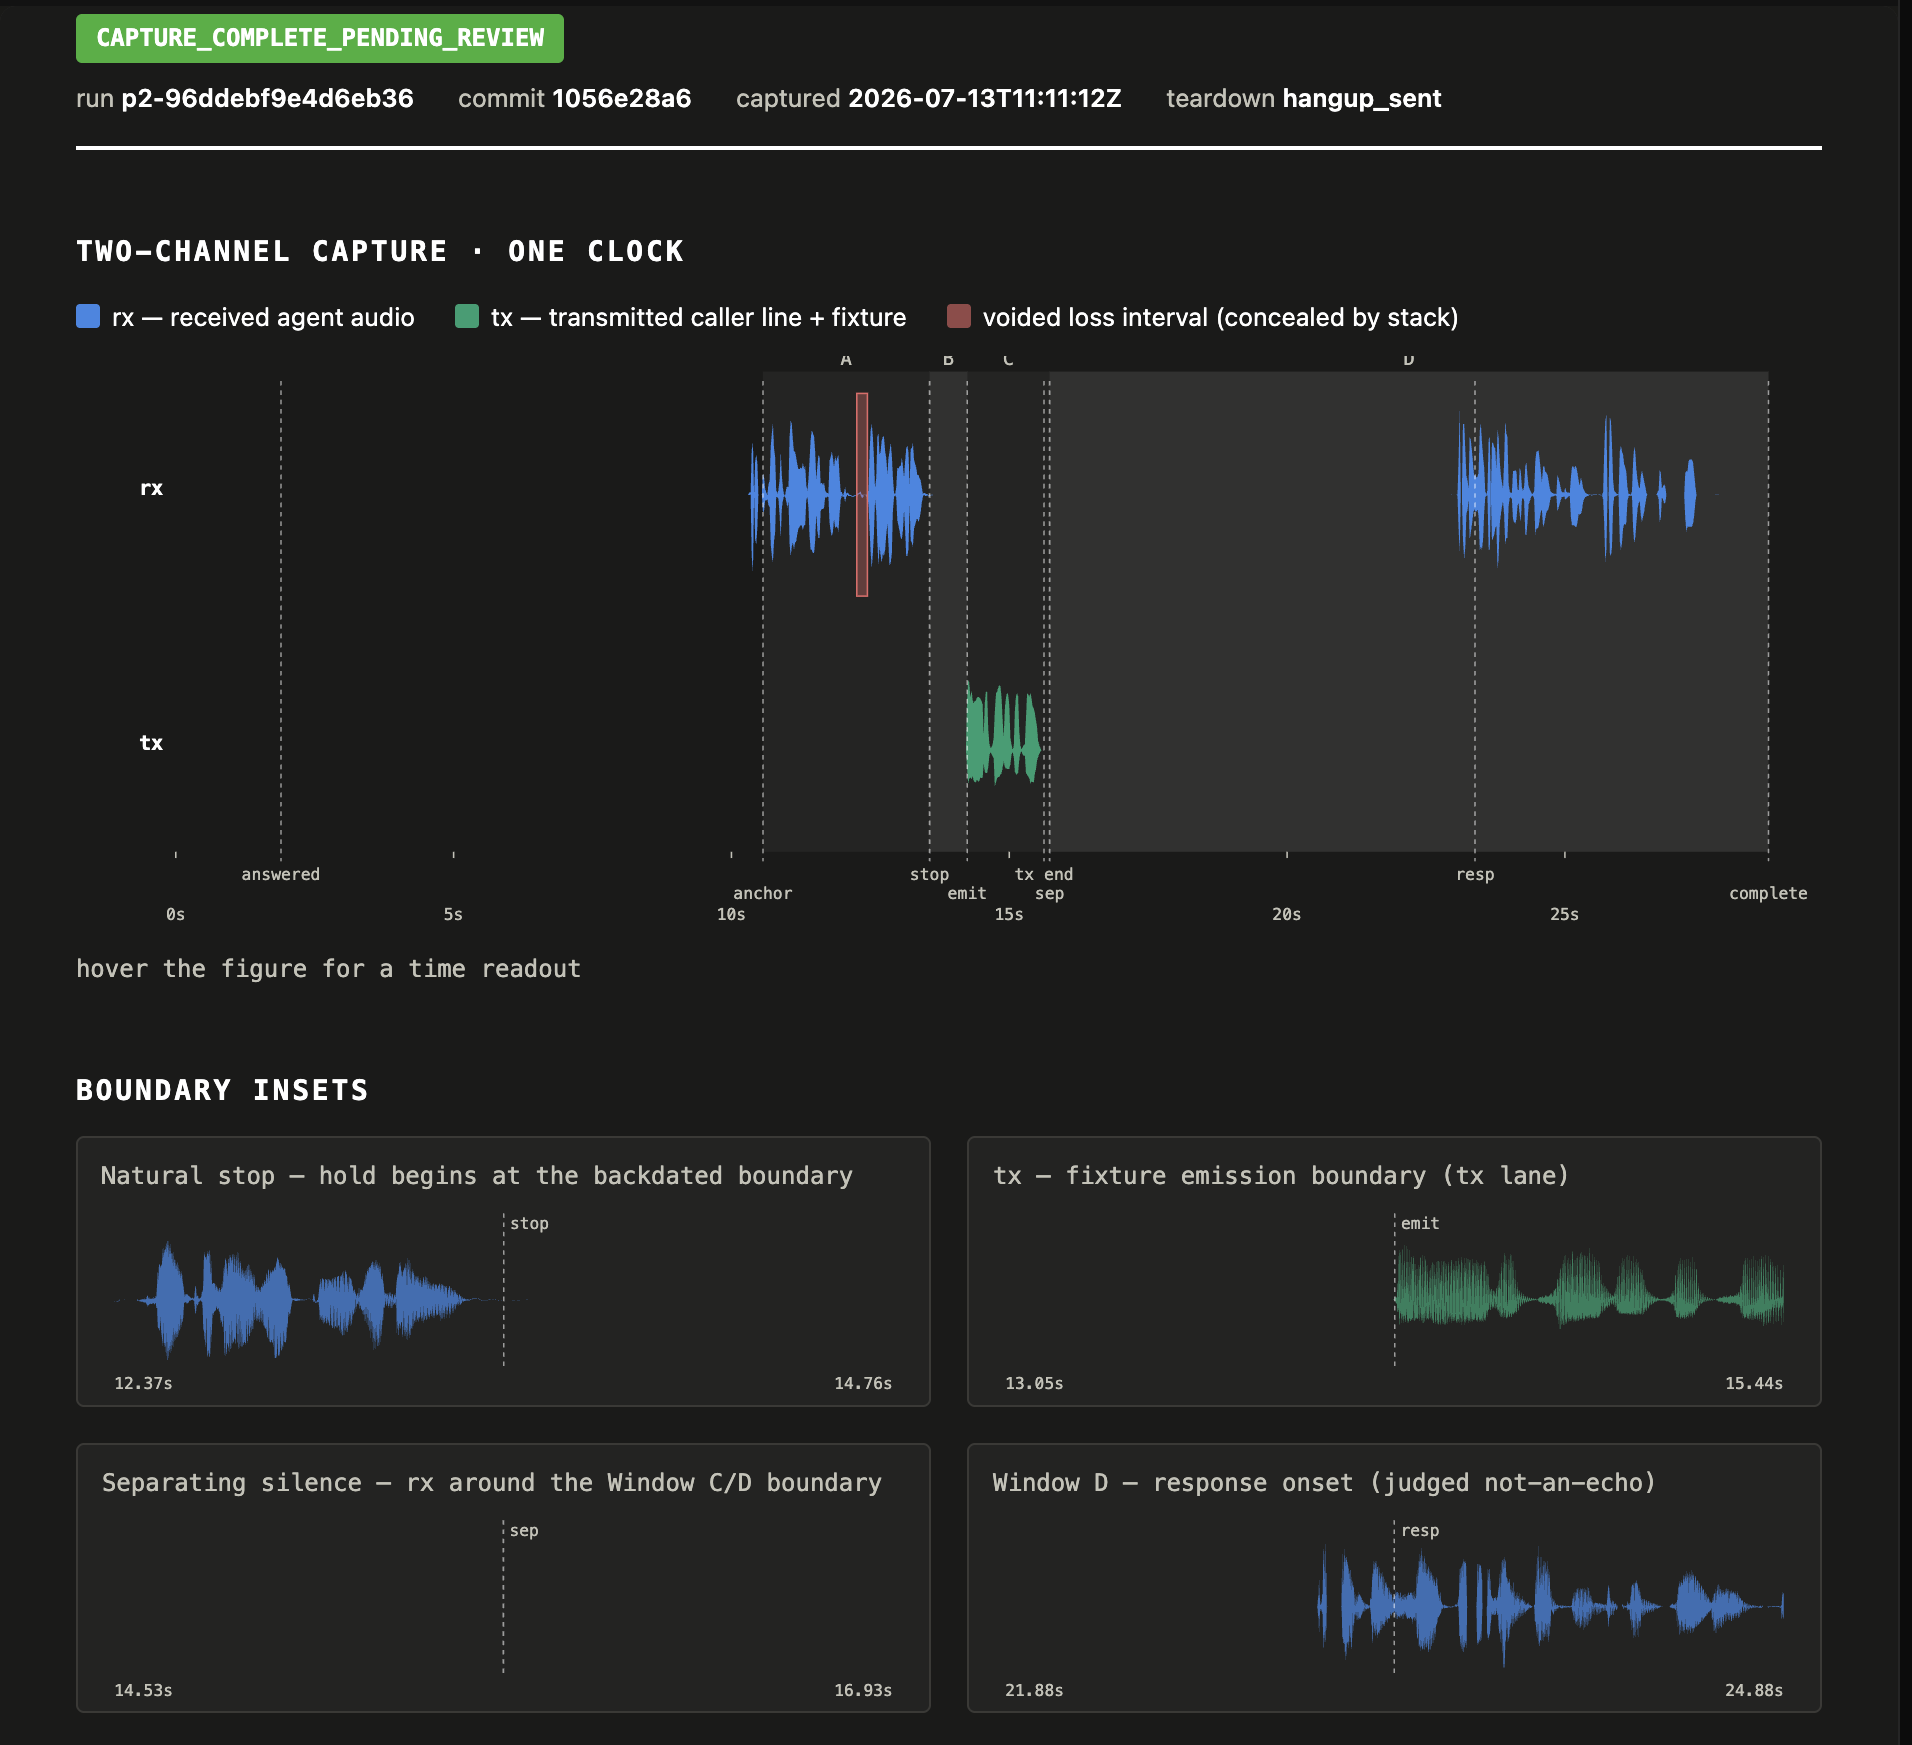Click the 'emit' marker label on main timeline
Viewport: 1912px width, 1745px height.
967,893
